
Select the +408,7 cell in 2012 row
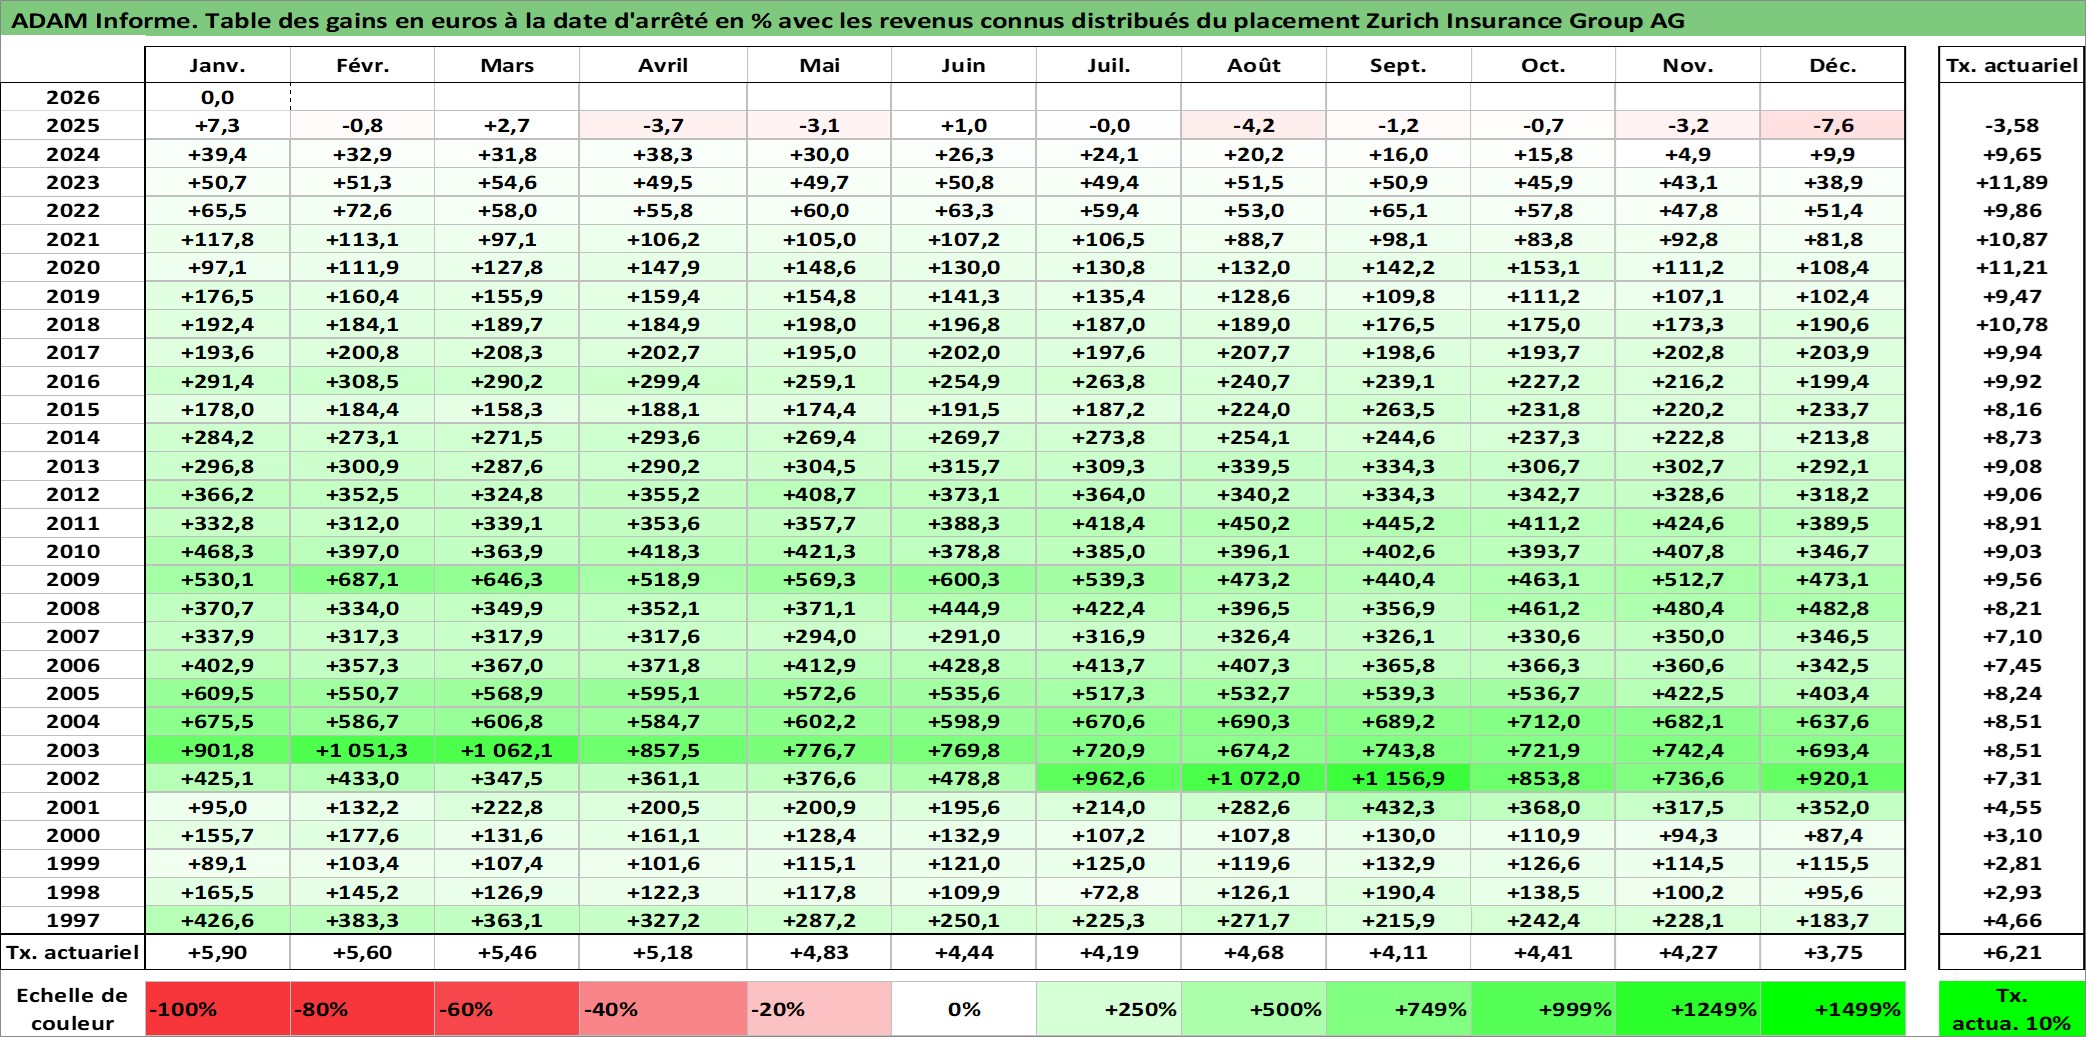tap(820, 494)
